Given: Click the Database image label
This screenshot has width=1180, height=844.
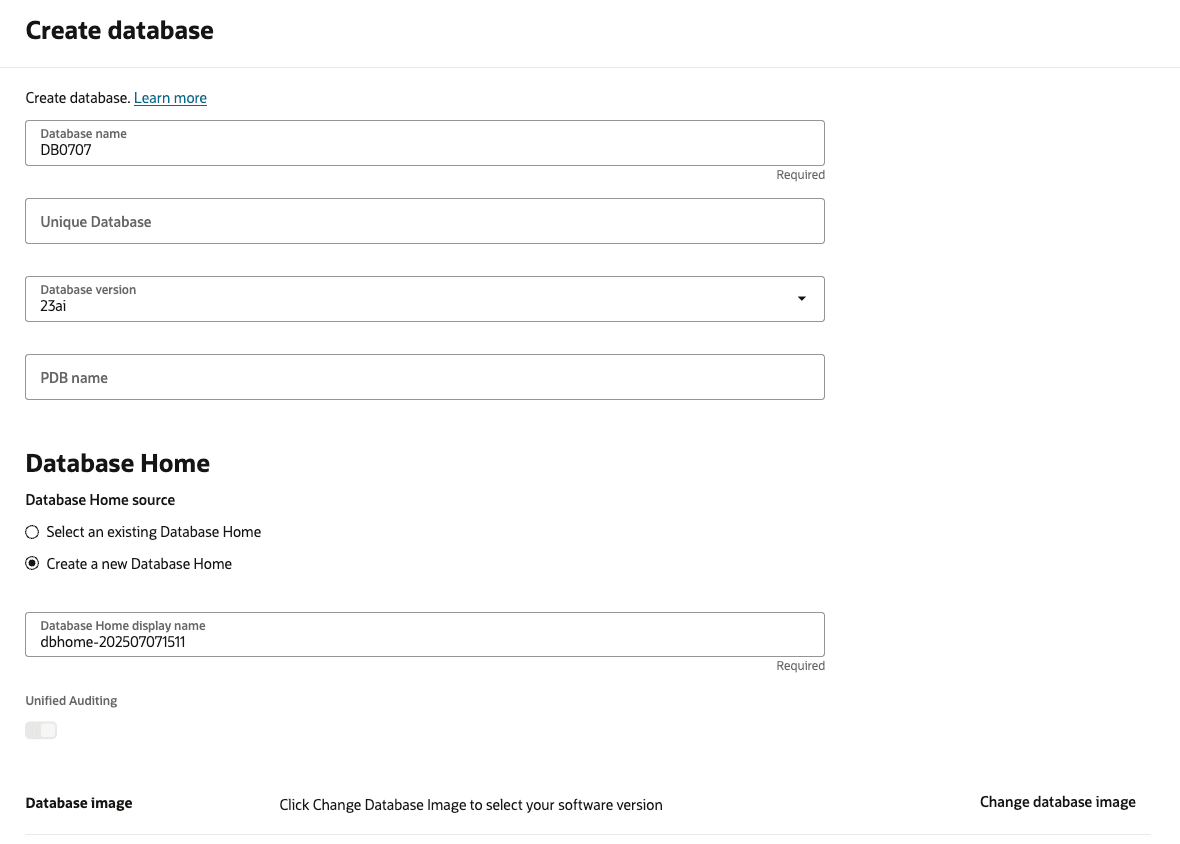Looking at the screenshot, I should click(79, 803).
